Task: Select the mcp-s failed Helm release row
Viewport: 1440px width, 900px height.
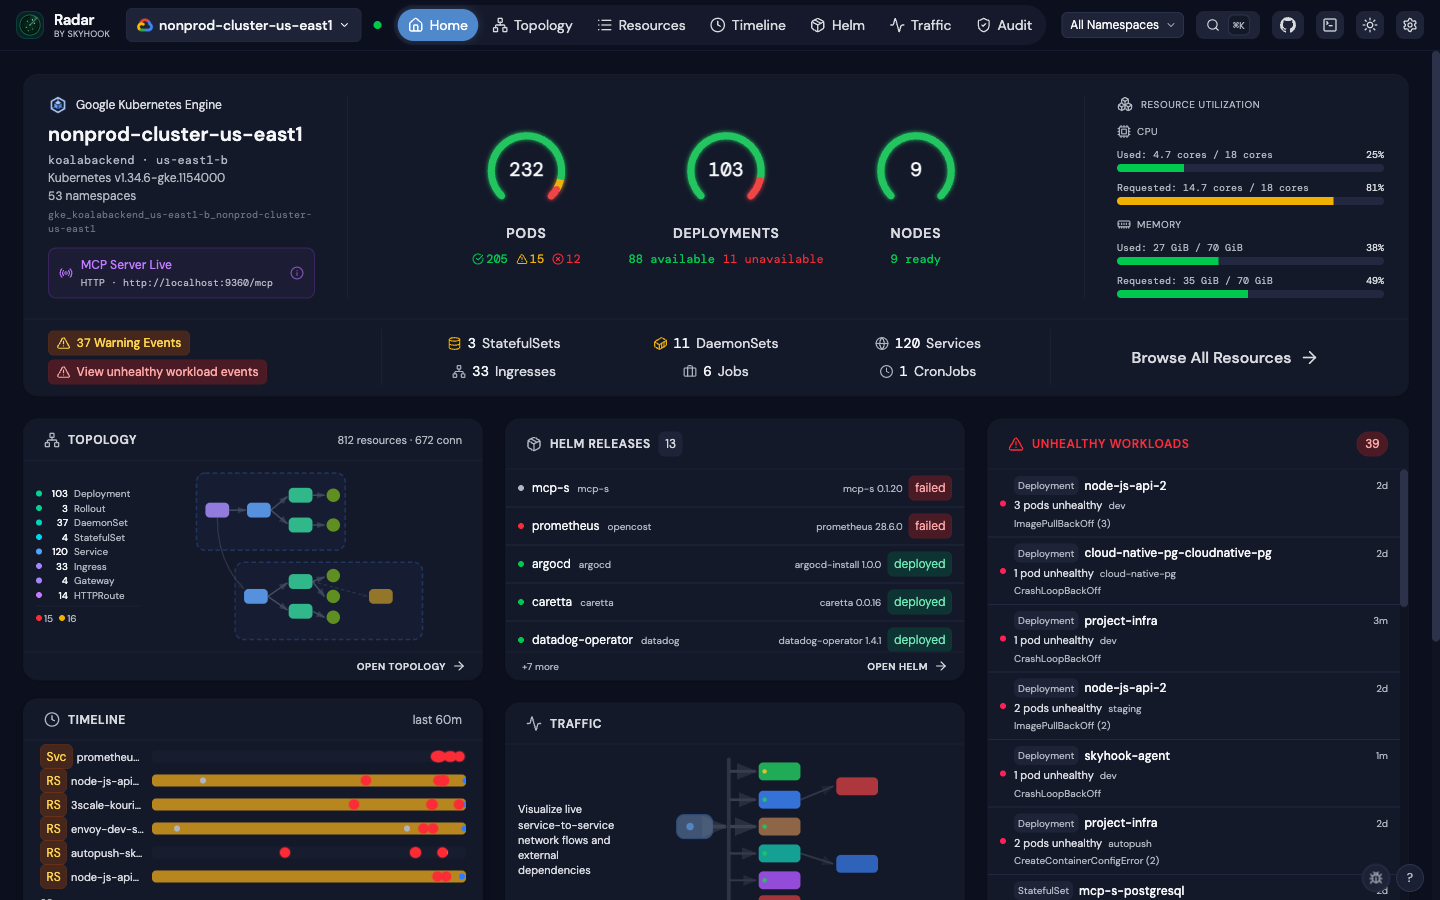Action: tap(735, 488)
